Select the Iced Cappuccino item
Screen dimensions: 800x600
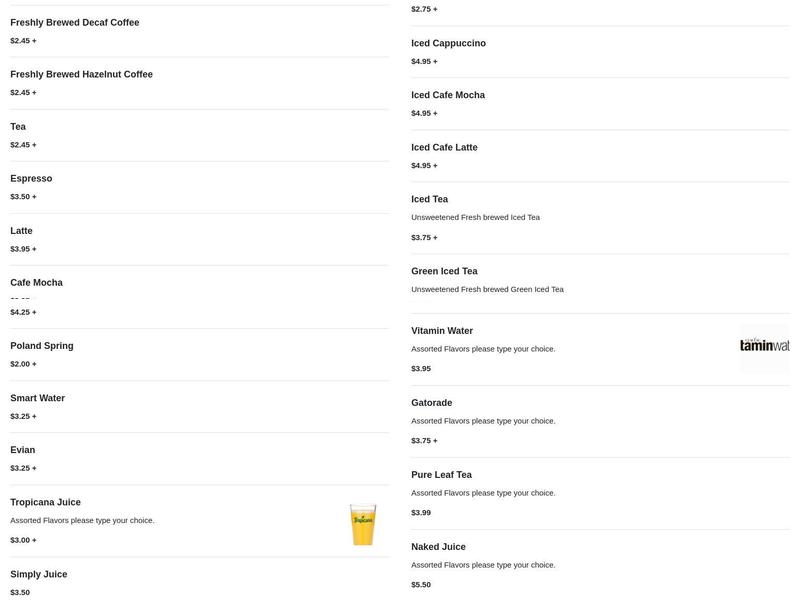pyautogui.click(x=448, y=44)
